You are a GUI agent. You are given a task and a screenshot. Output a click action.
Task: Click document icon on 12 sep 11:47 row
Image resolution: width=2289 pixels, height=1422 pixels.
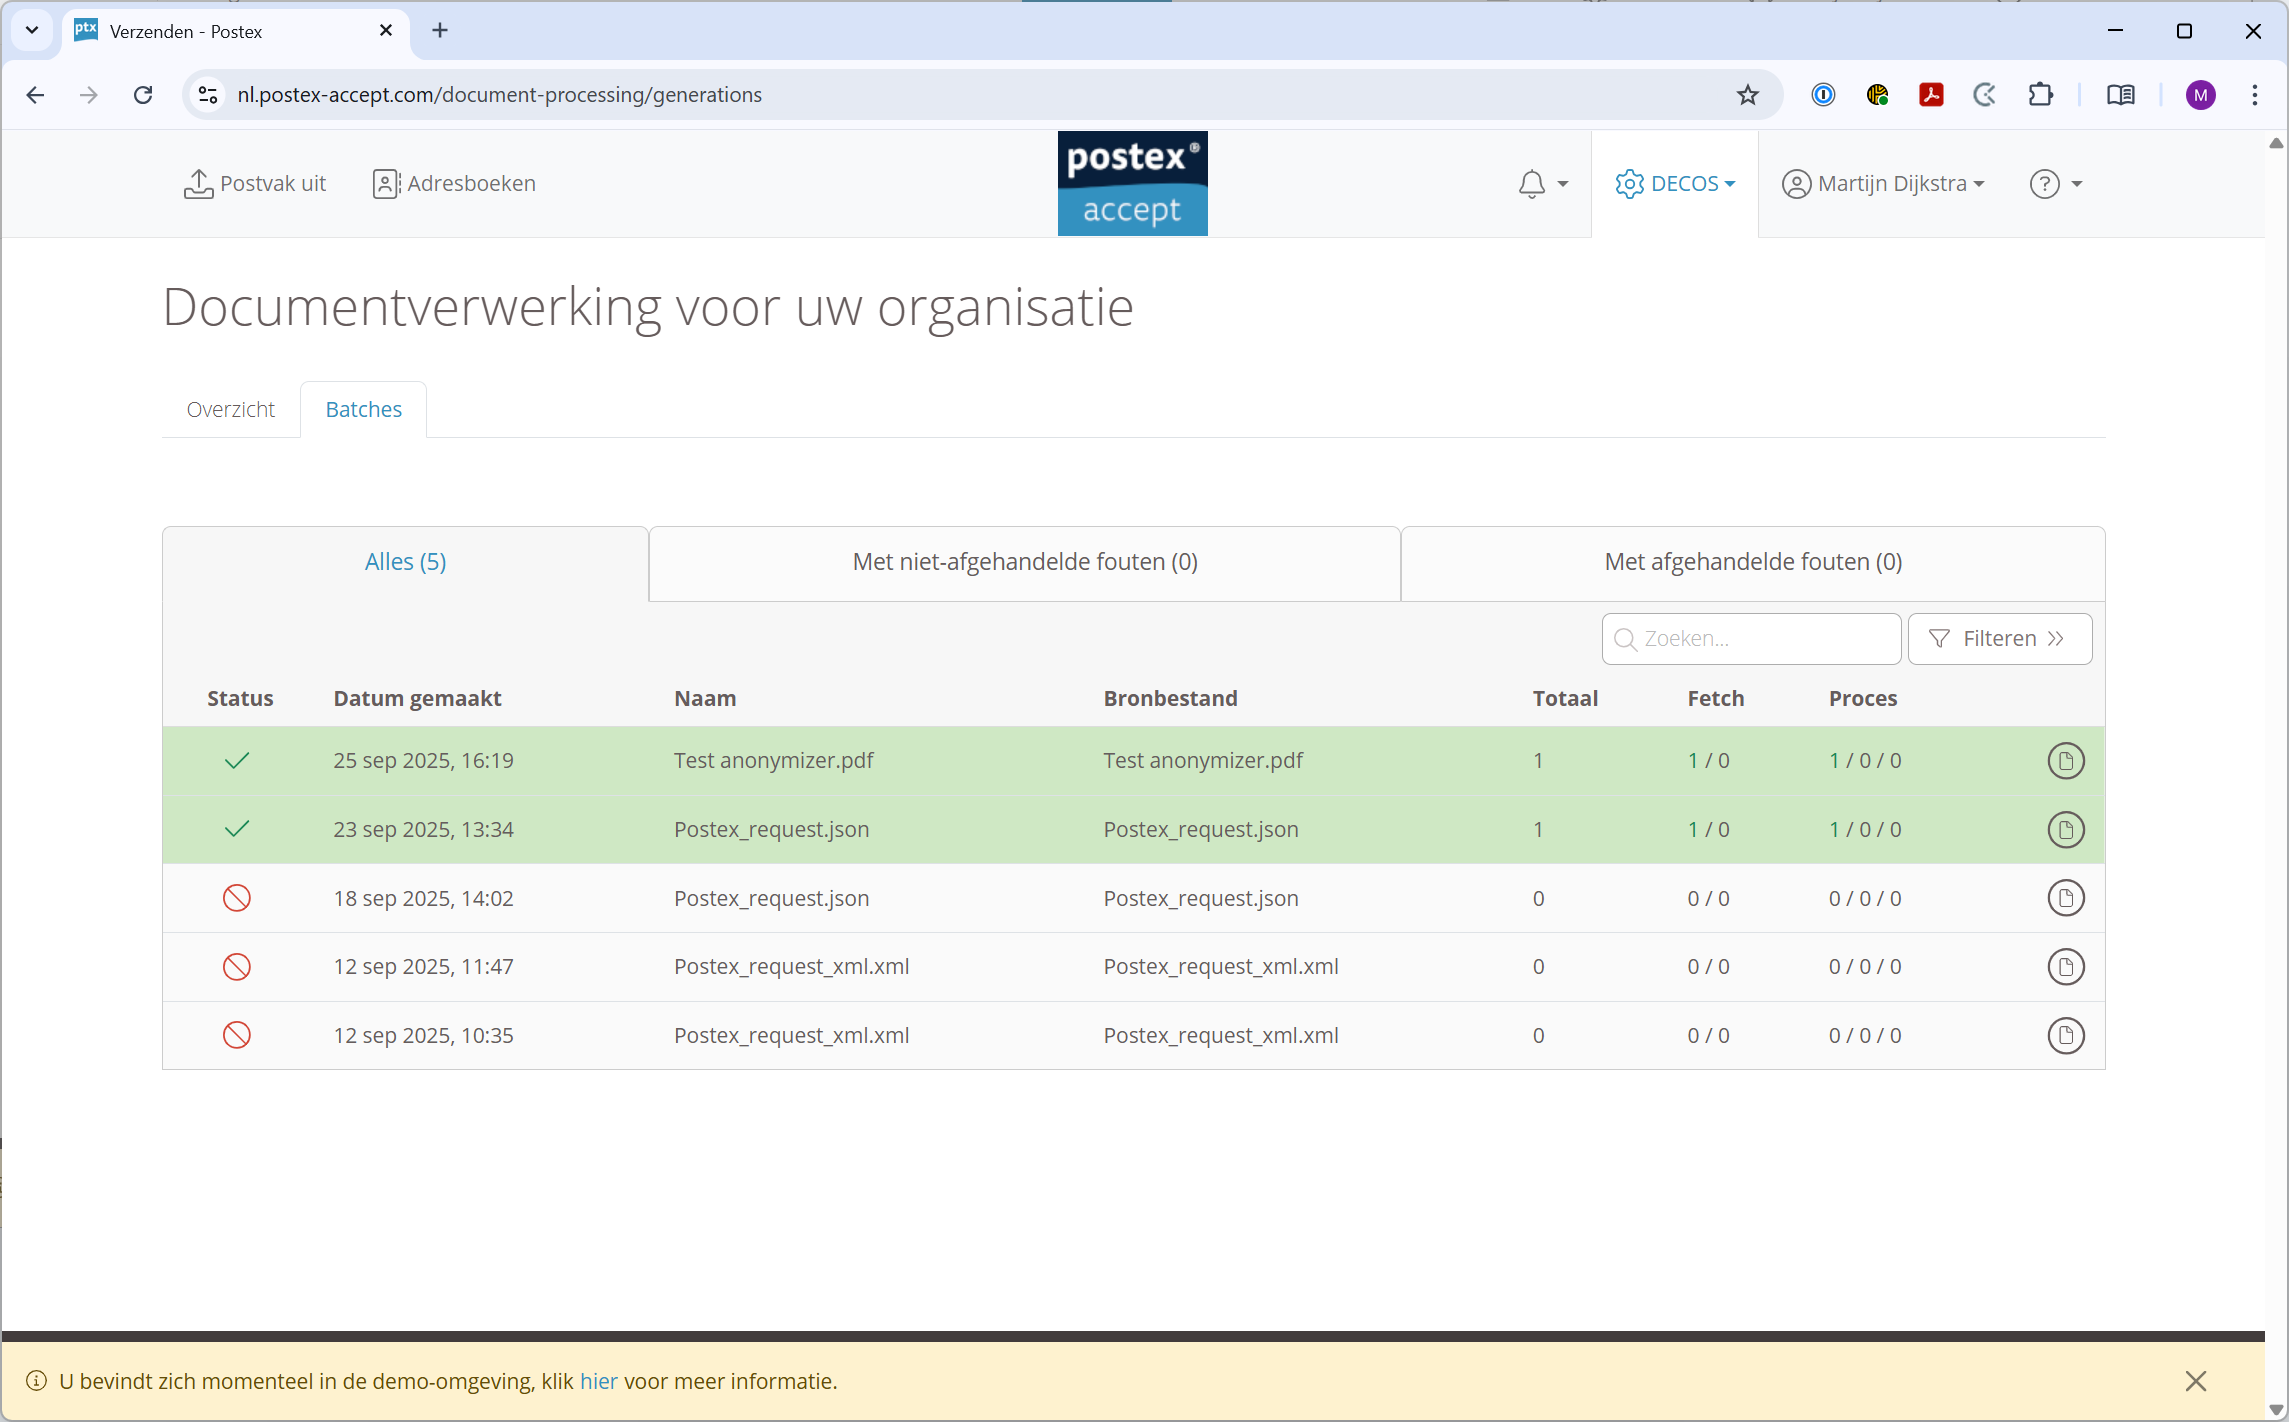pyautogui.click(x=2065, y=967)
